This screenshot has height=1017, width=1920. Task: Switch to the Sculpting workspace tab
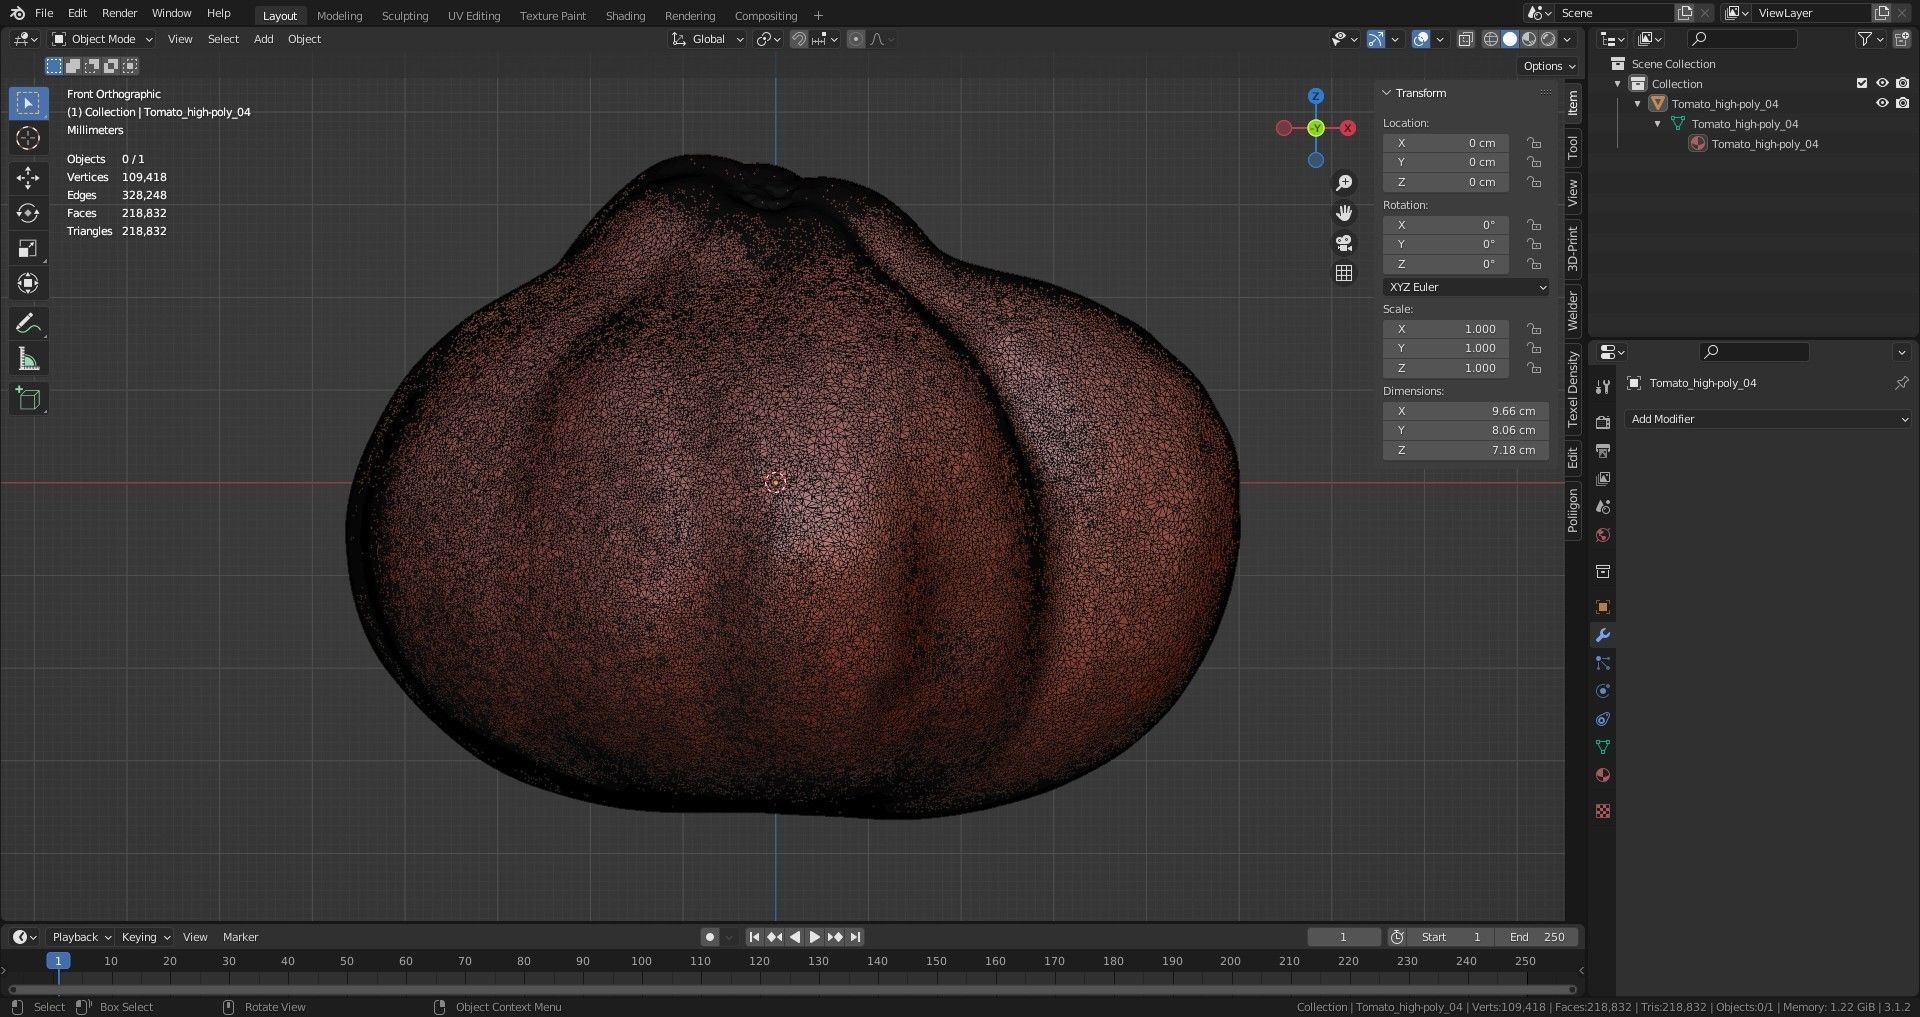[405, 15]
